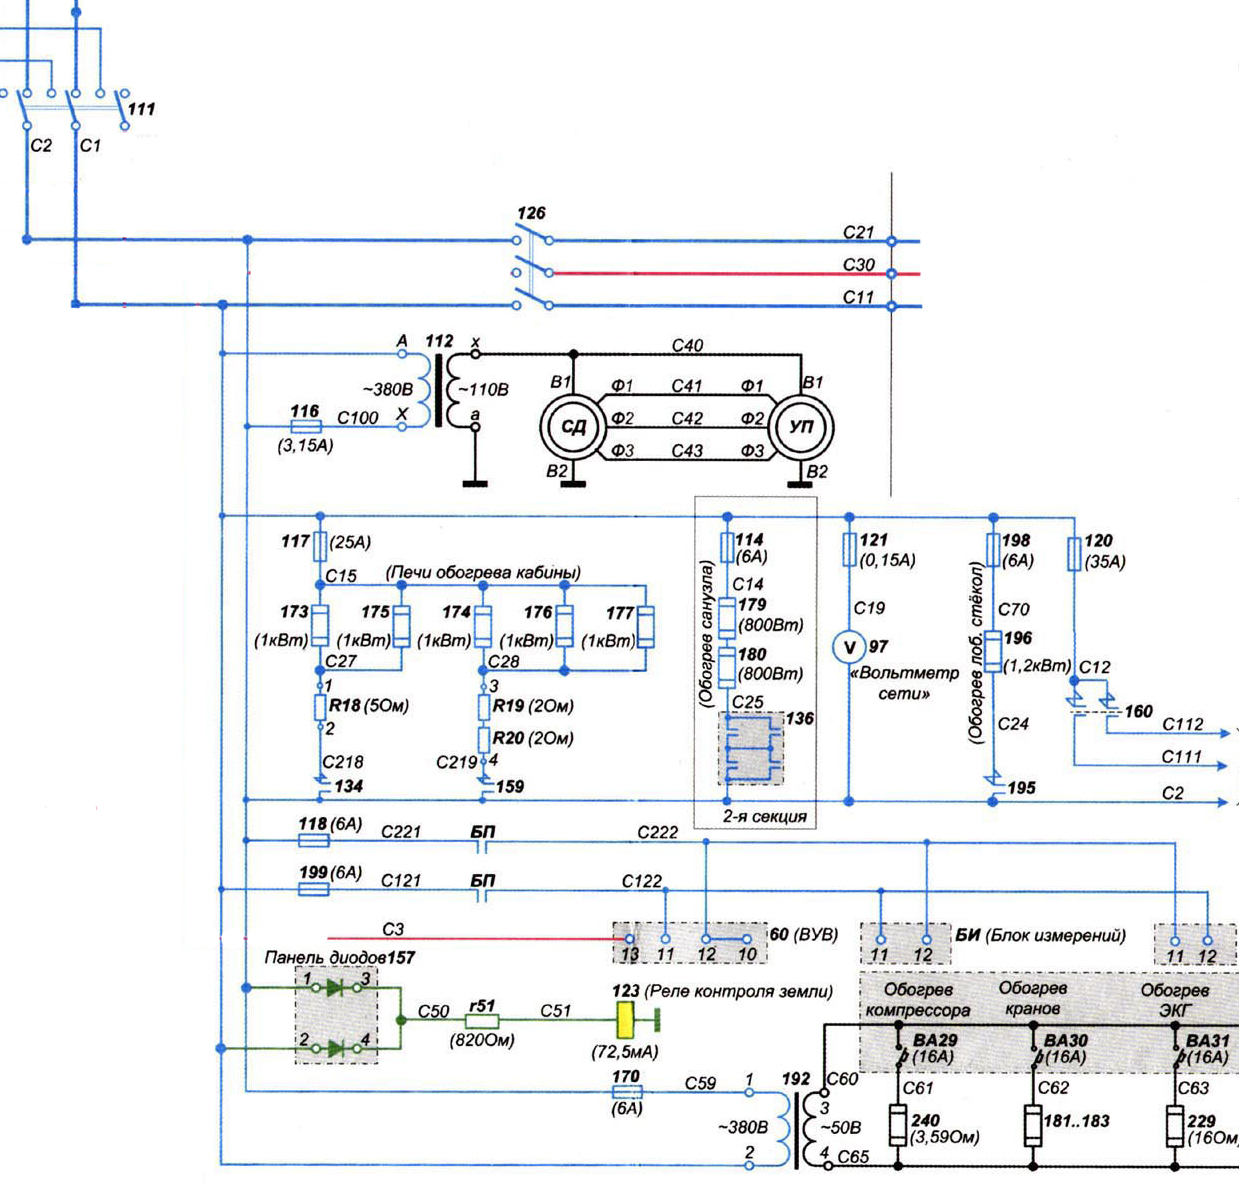Click the «Реле контроля земли» label
This screenshot has height=1185, width=1239.
pos(739,991)
